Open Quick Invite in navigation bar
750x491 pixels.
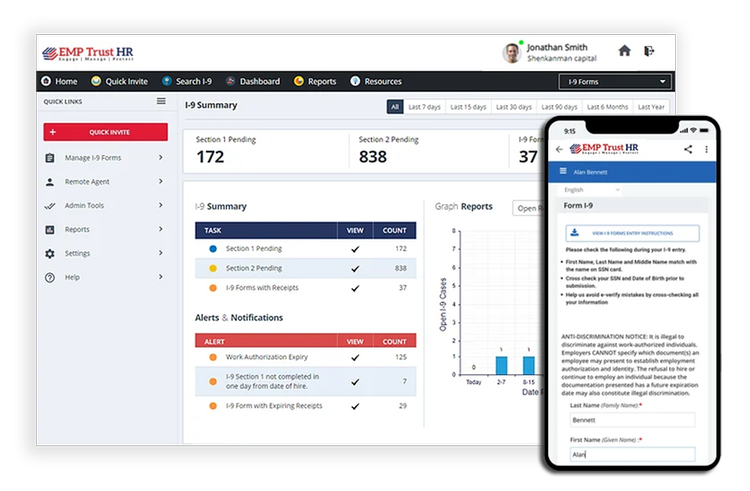[120, 81]
